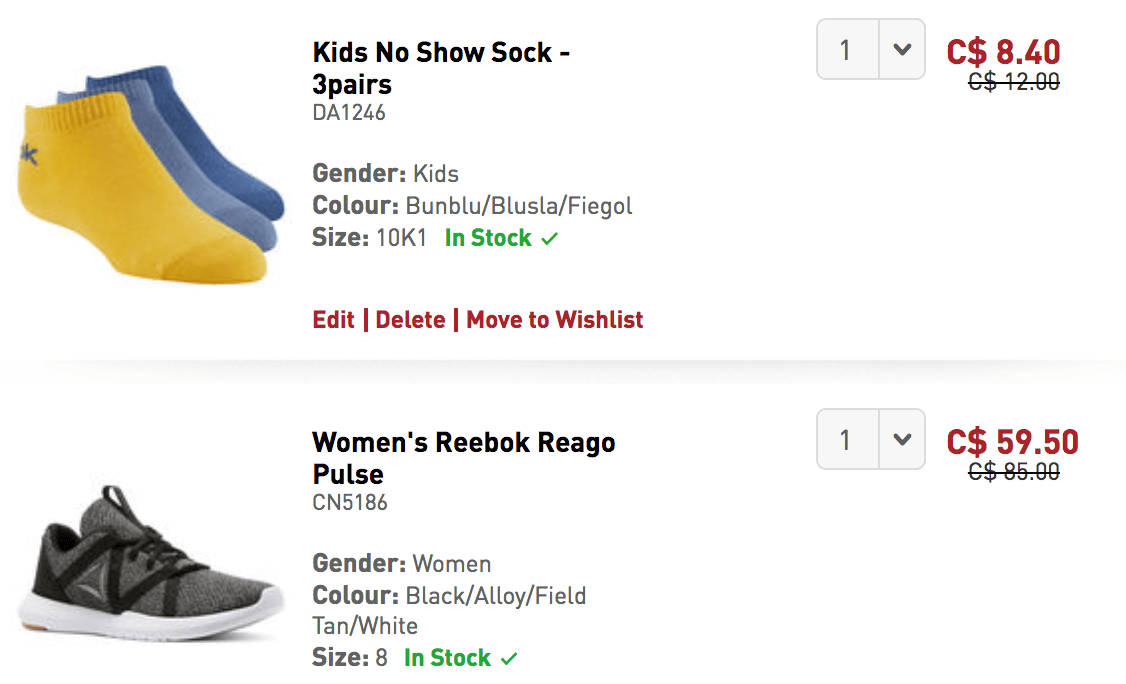Click the crossed-out C$ 85.00 original price
This screenshot has height=684, width=1126.
pyautogui.click(x=1013, y=472)
